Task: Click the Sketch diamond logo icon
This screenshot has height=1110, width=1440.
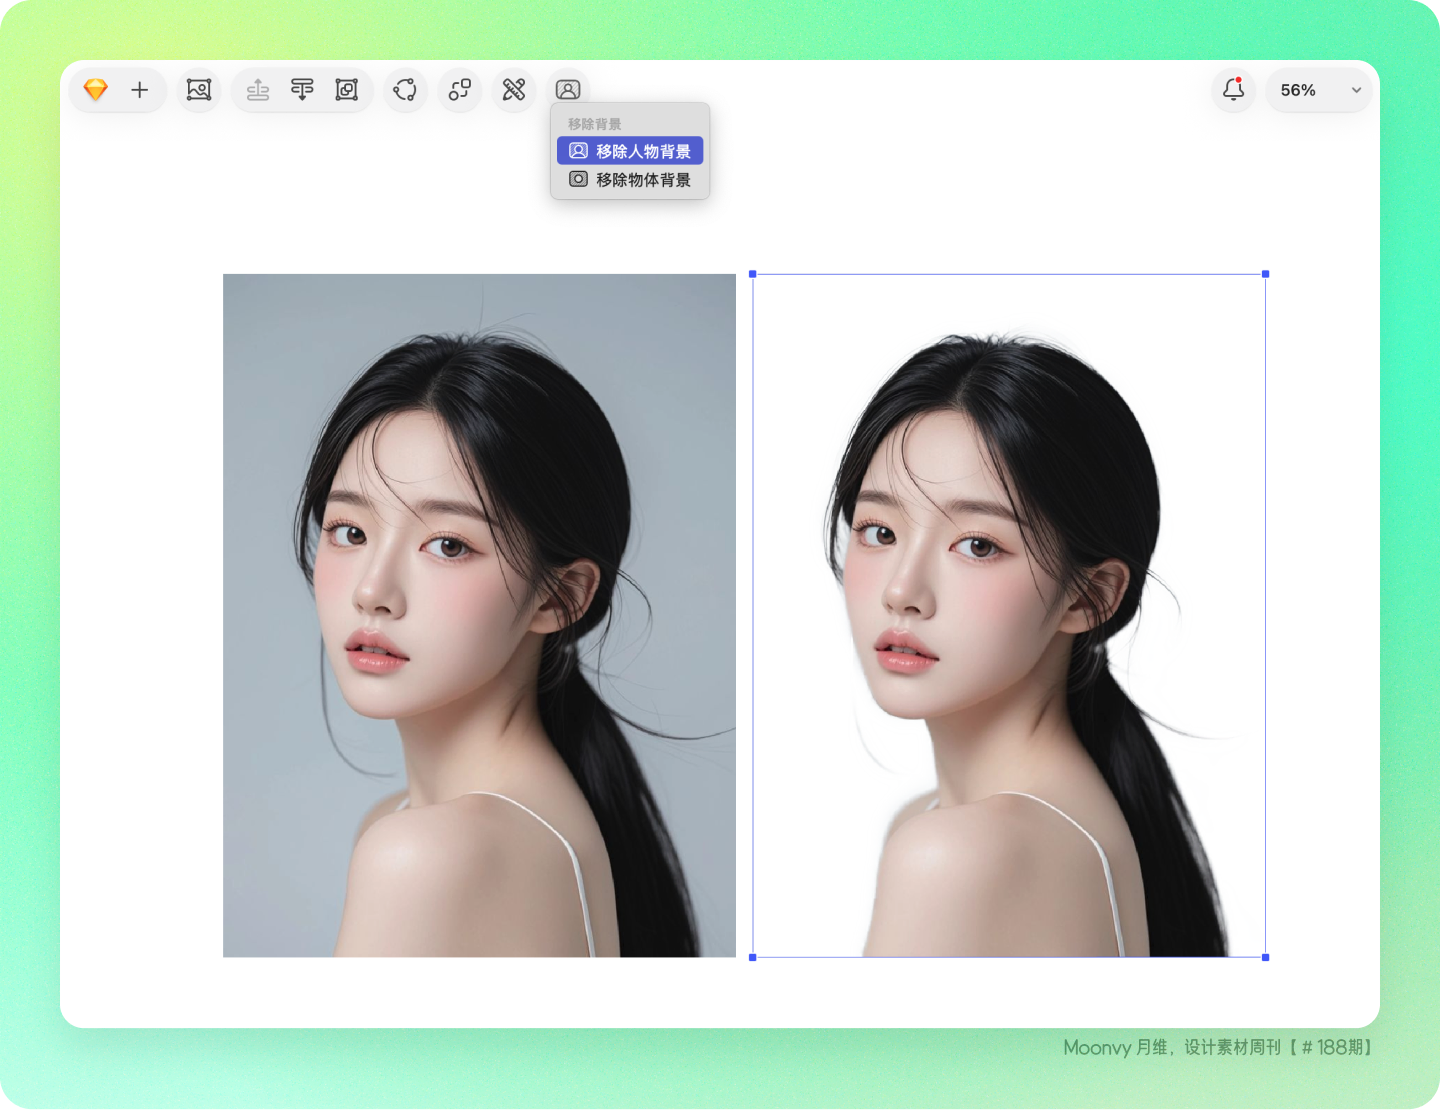Action: click(95, 90)
